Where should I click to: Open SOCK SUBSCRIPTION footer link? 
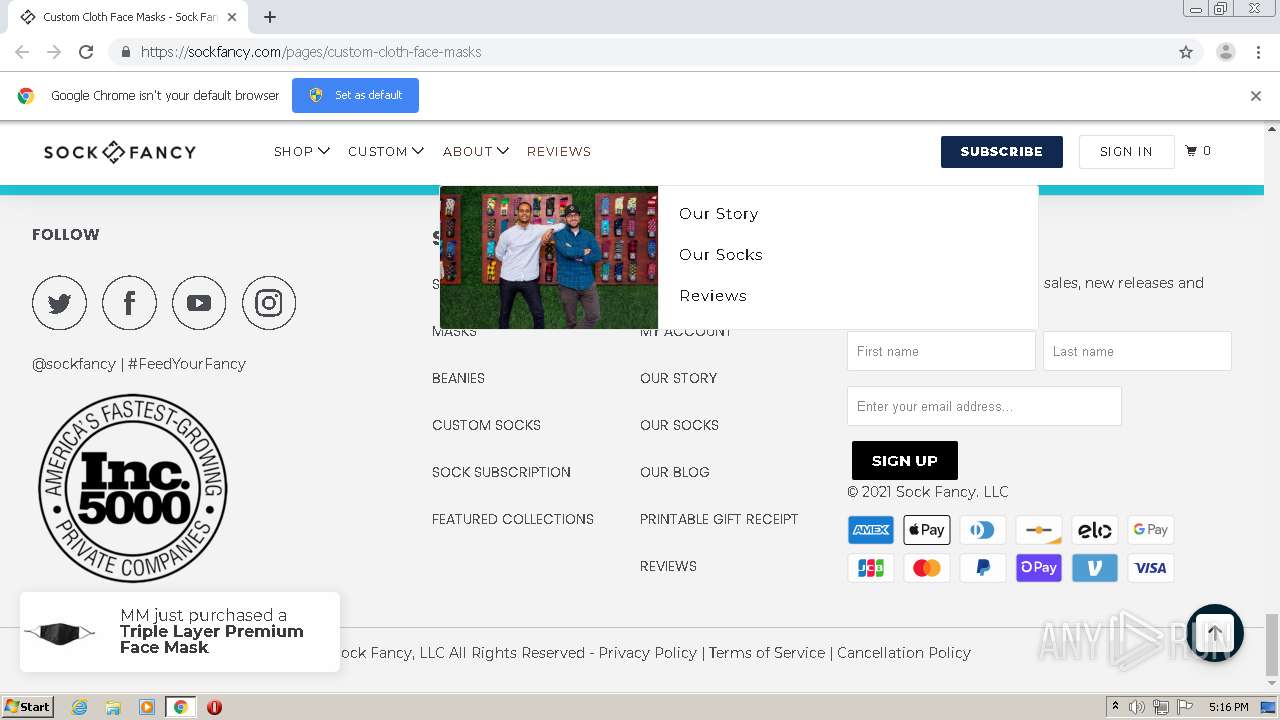click(501, 472)
